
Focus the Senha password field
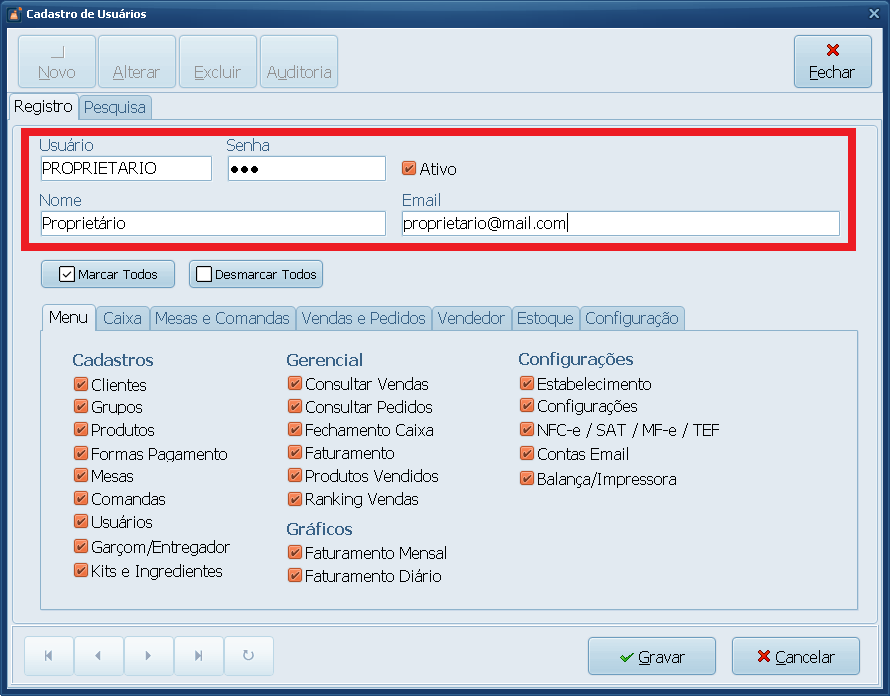coord(306,168)
